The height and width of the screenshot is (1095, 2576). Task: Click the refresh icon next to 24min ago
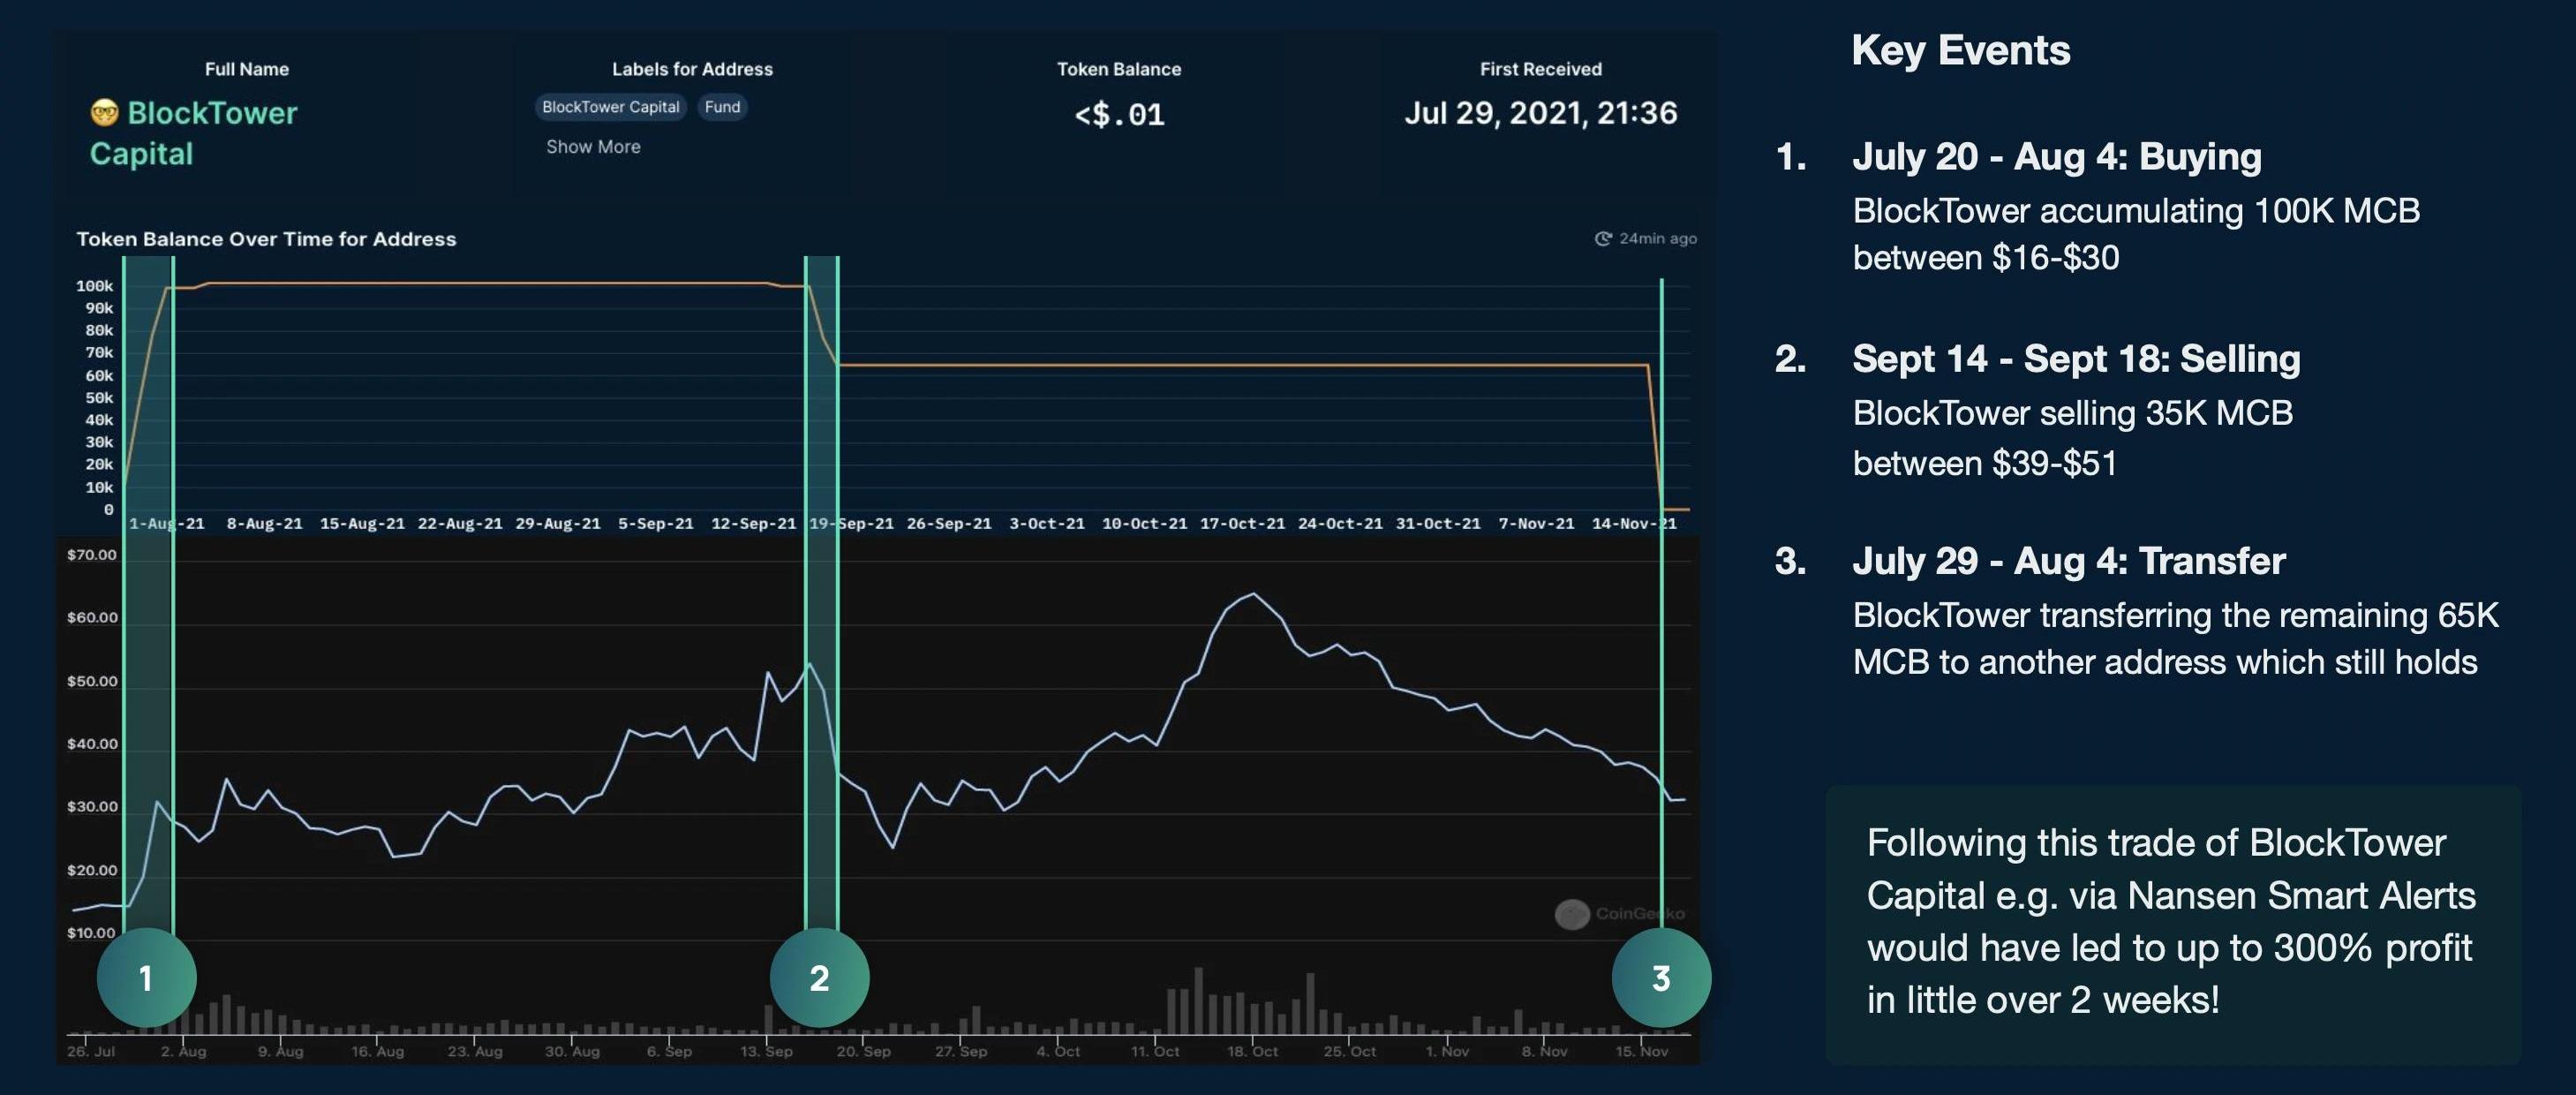click(x=1602, y=238)
